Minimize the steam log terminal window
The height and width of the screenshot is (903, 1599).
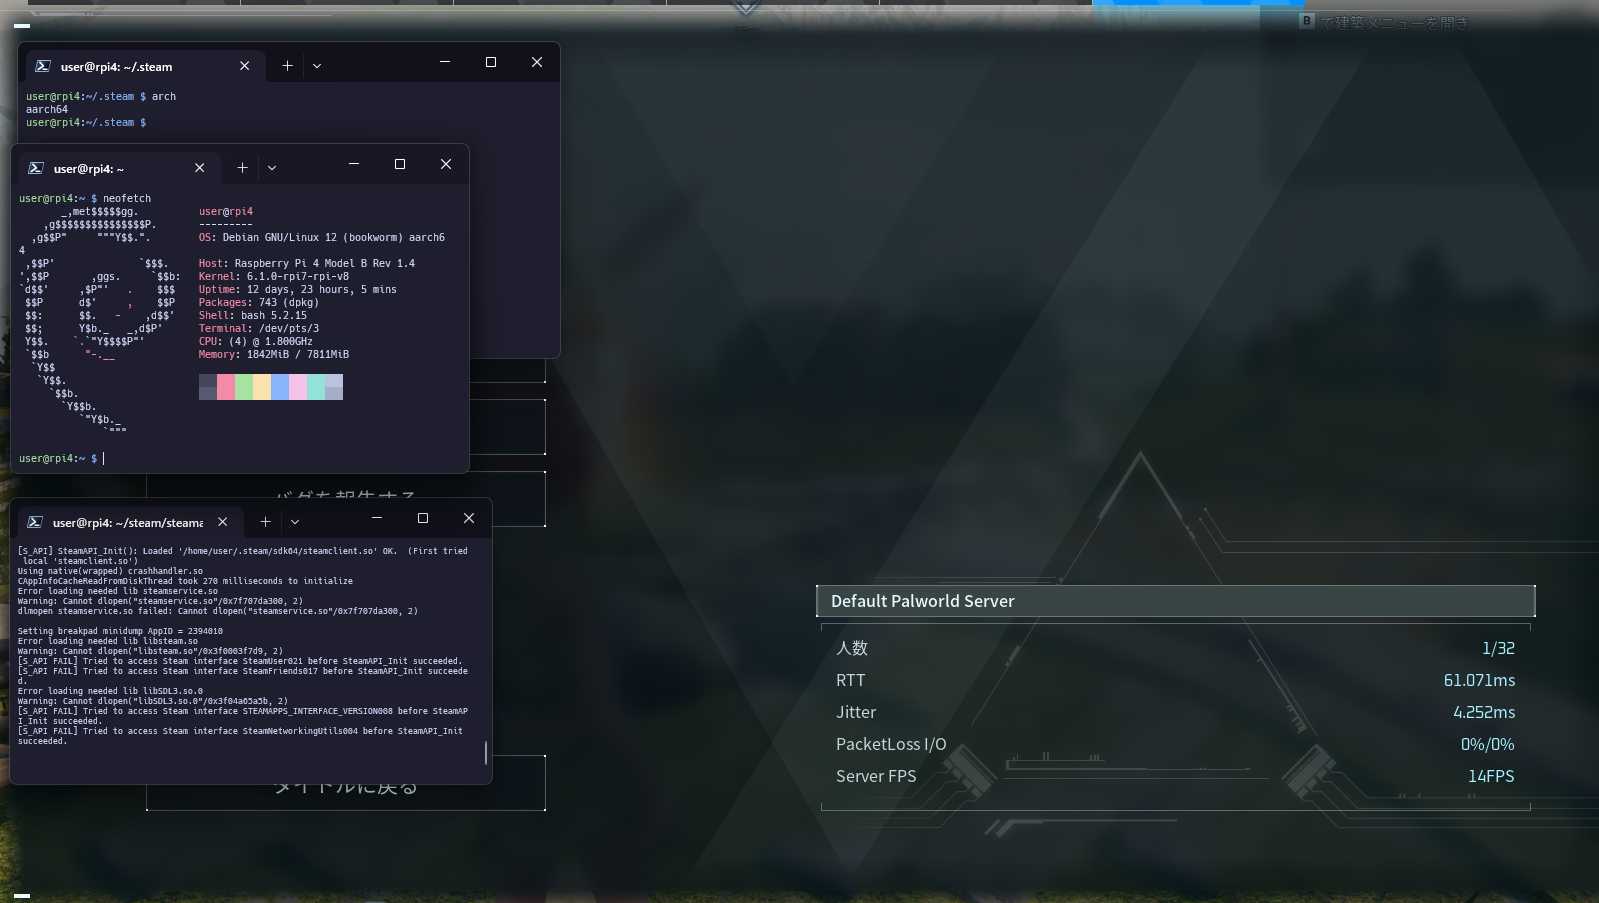pos(377,518)
